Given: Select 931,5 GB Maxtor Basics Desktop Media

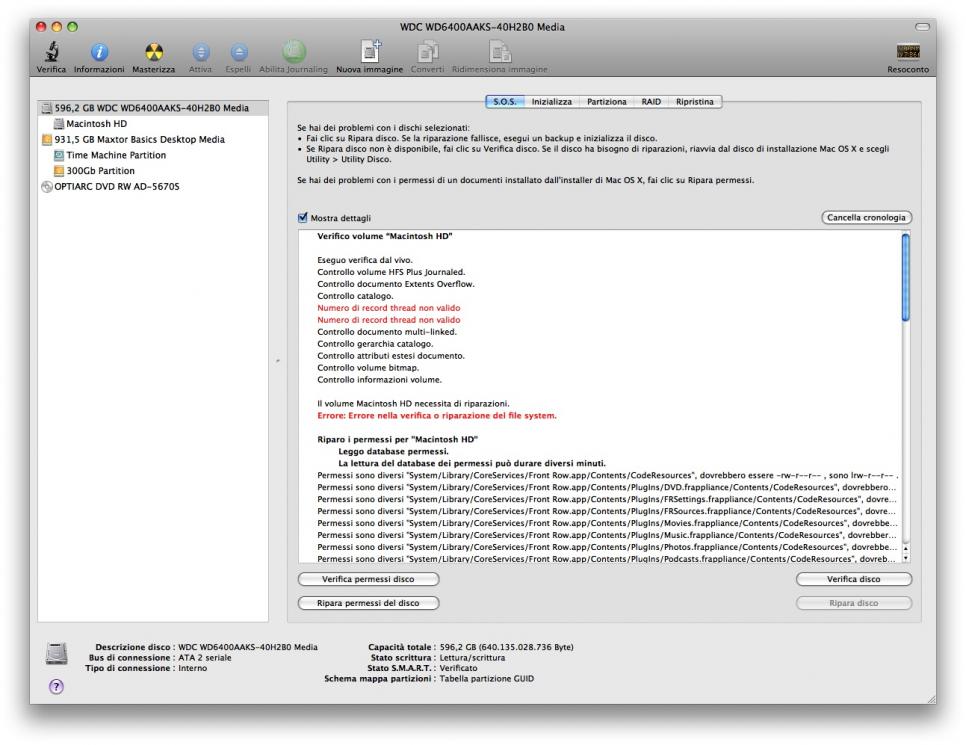Looking at the screenshot, I should coord(153,140).
